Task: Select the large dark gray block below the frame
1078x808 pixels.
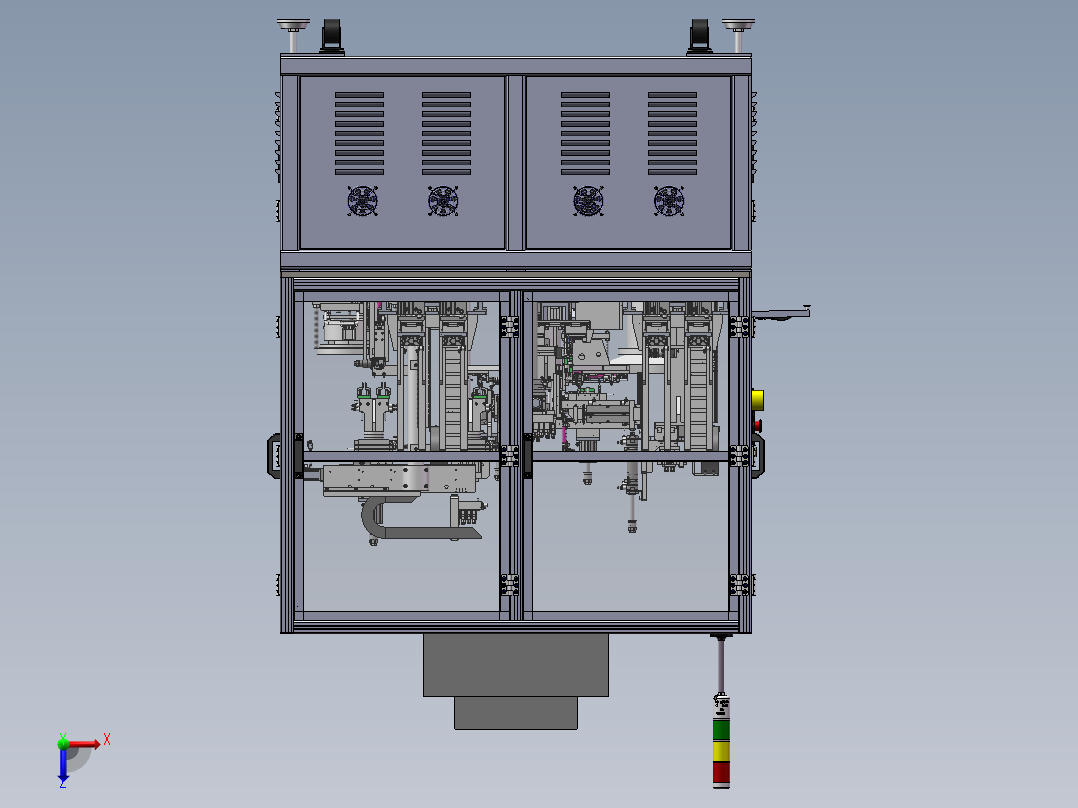Action: tap(516, 665)
